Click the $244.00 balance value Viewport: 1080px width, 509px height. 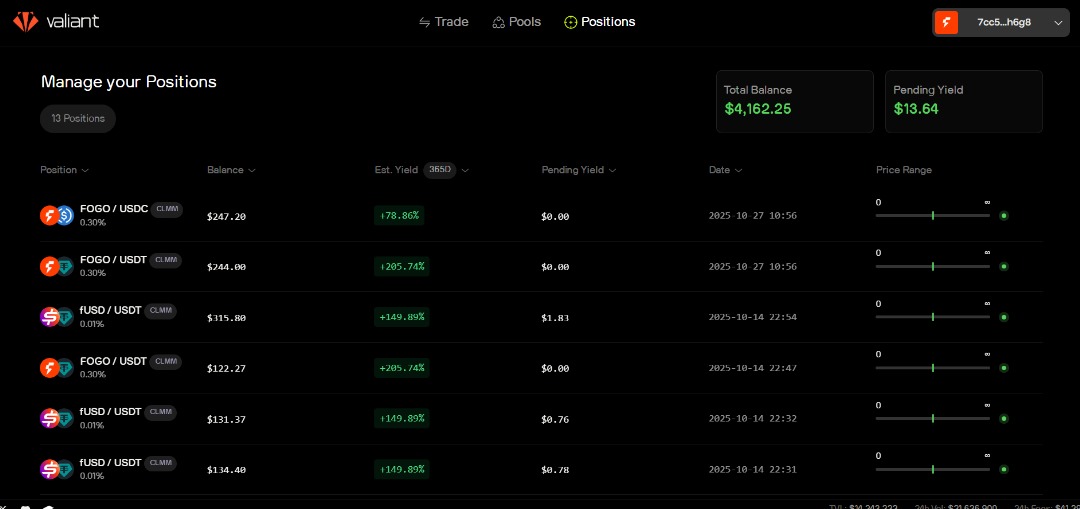[x=226, y=267]
